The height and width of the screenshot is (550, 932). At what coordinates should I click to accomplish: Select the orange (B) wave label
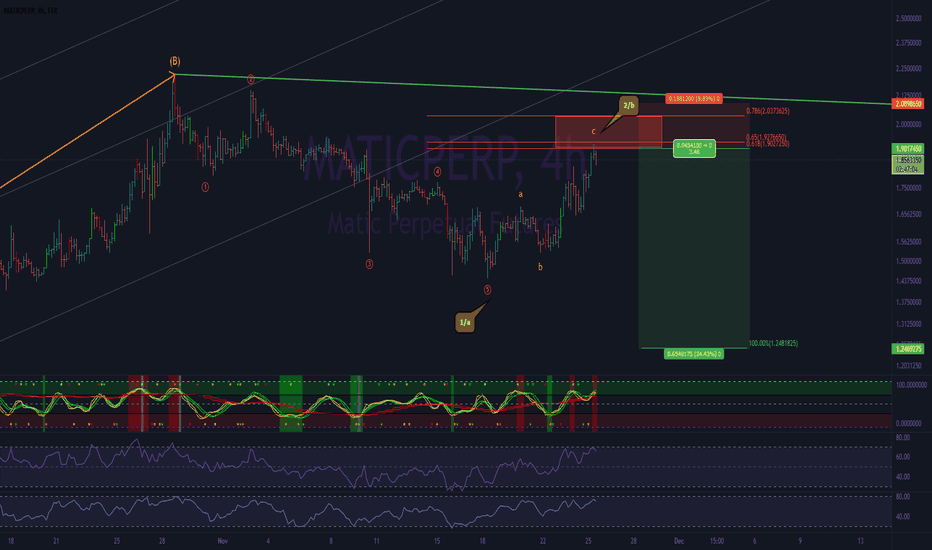pos(175,61)
